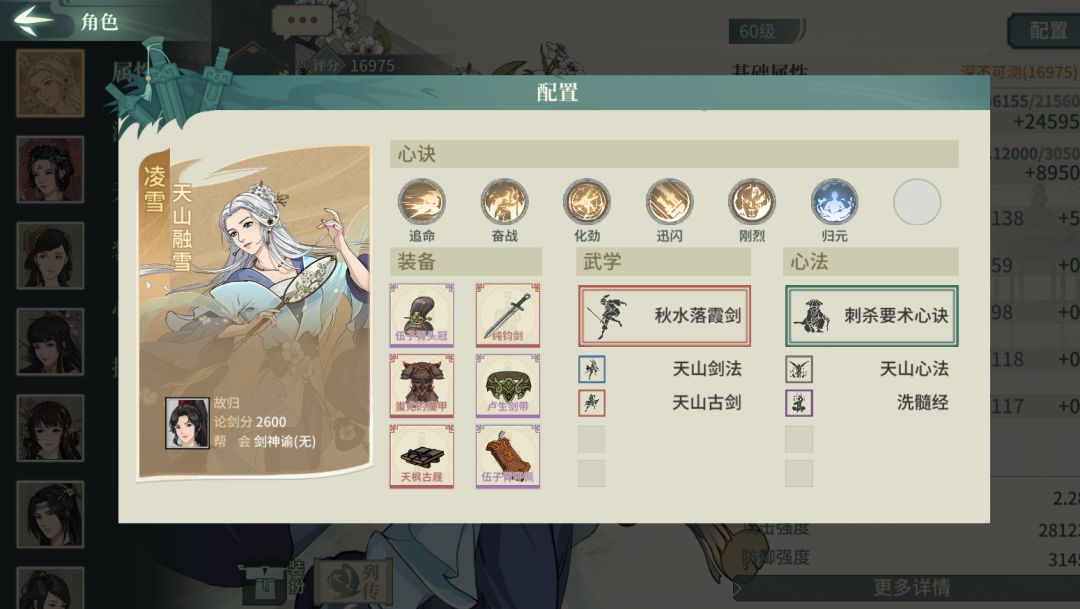Expand 更多详情 for more details
Screen dimensions: 1080x609
tap(911, 587)
